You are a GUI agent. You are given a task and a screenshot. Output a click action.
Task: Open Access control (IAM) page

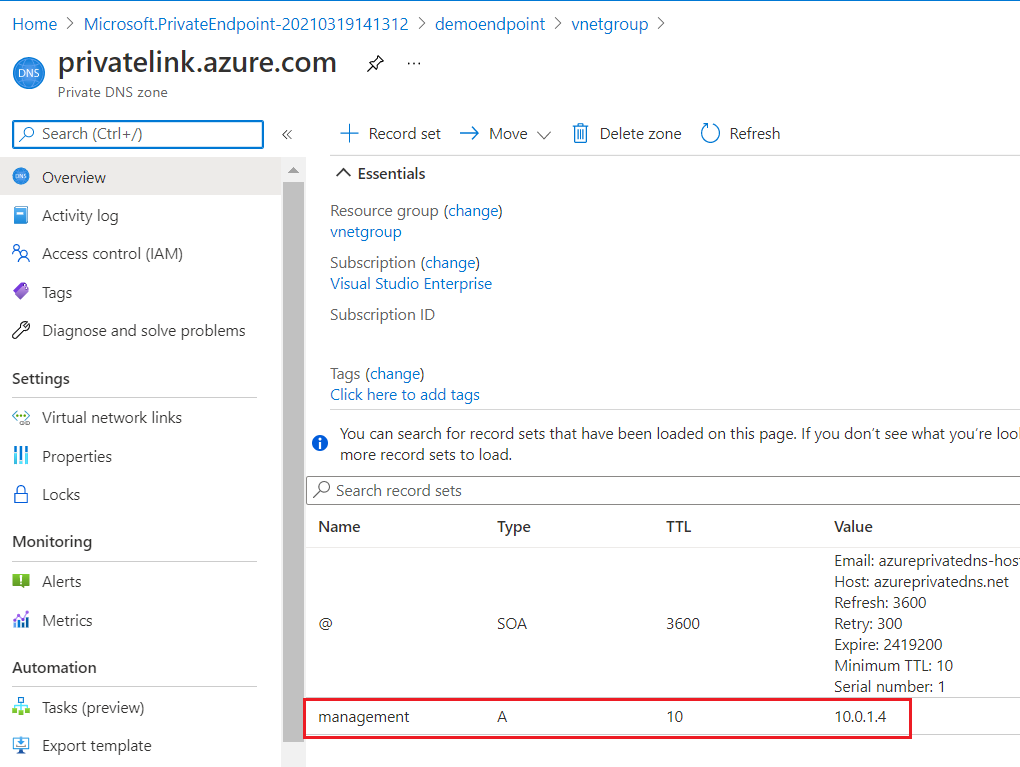click(x=112, y=254)
